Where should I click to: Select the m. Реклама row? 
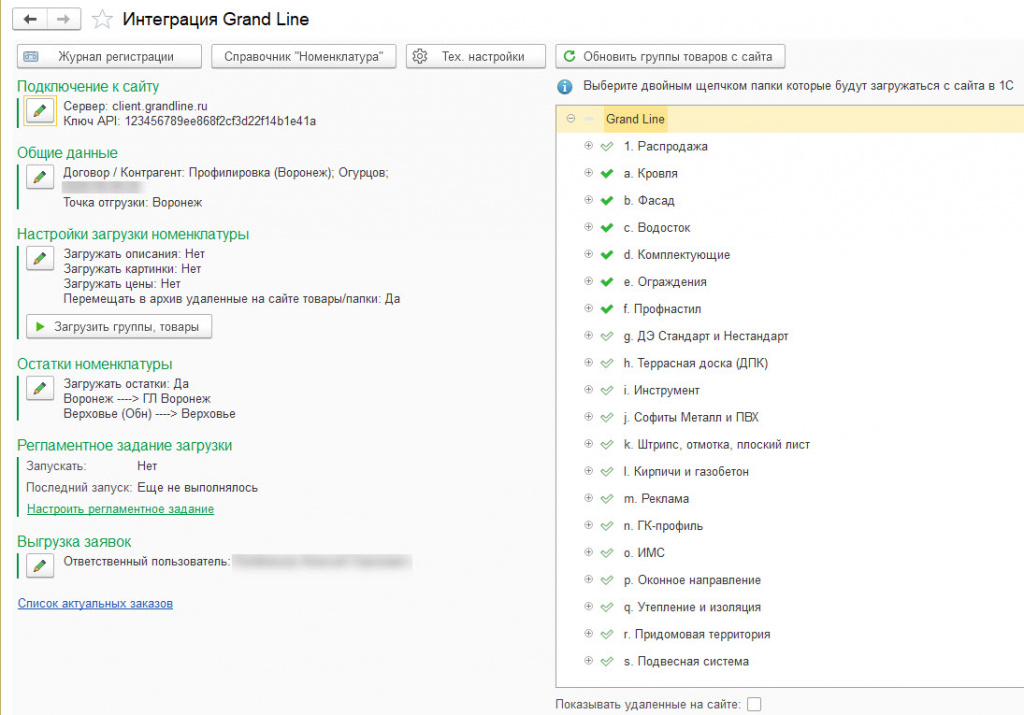(x=790, y=499)
